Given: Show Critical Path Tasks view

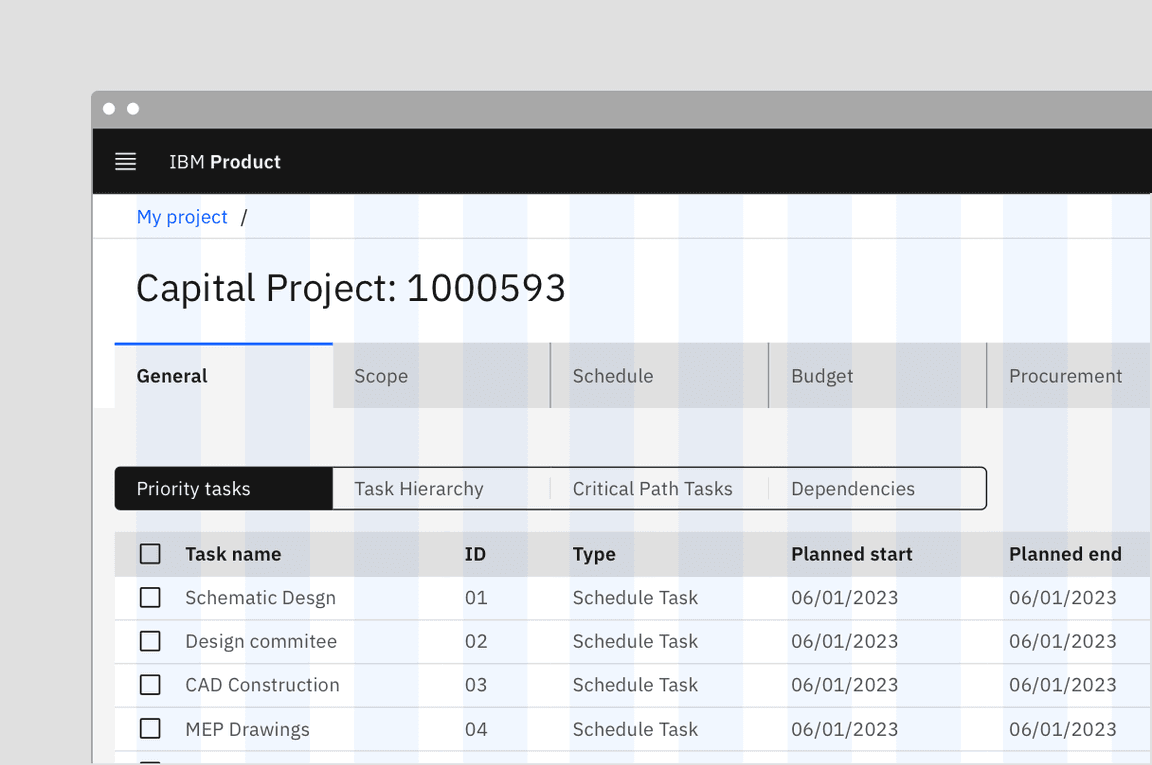Looking at the screenshot, I should tap(652, 489).
